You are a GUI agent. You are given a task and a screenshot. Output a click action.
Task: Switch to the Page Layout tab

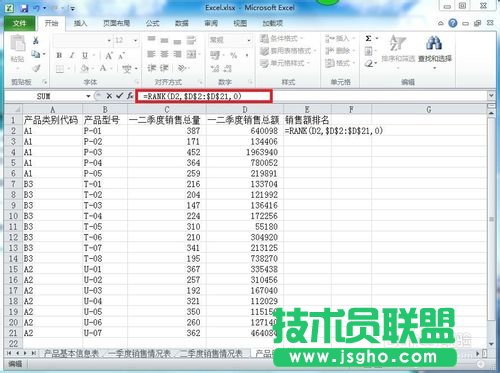[x=117, y=23]
